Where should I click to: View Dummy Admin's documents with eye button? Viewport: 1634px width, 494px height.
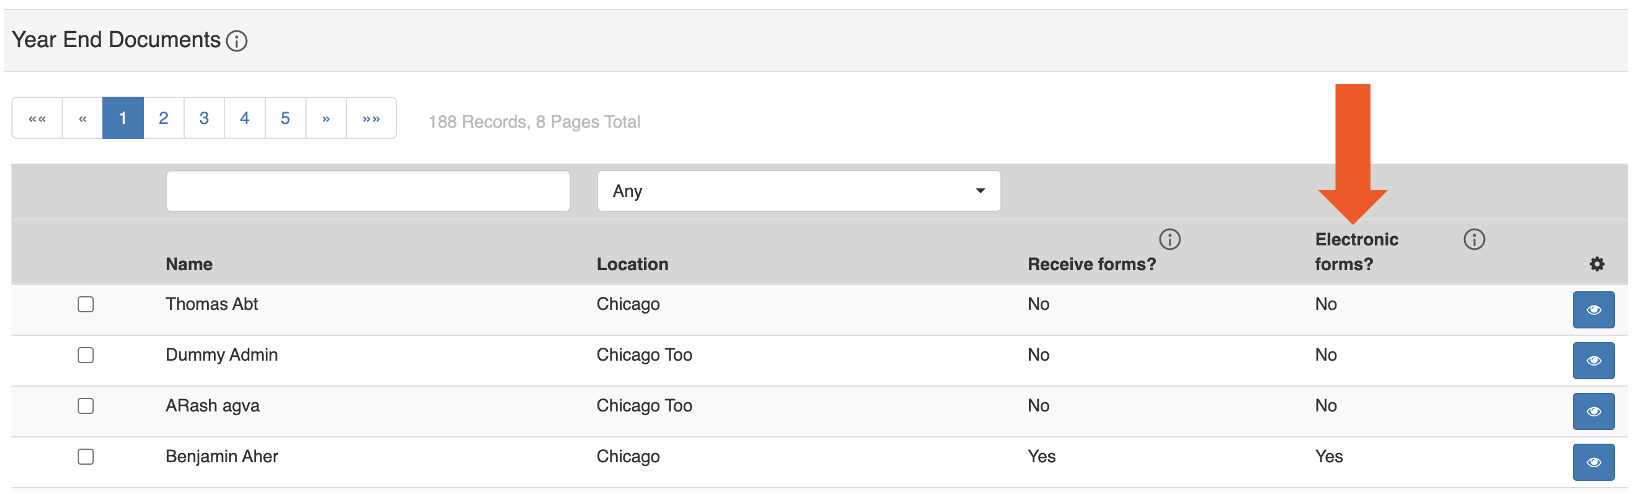click(x=1593, y=361)
